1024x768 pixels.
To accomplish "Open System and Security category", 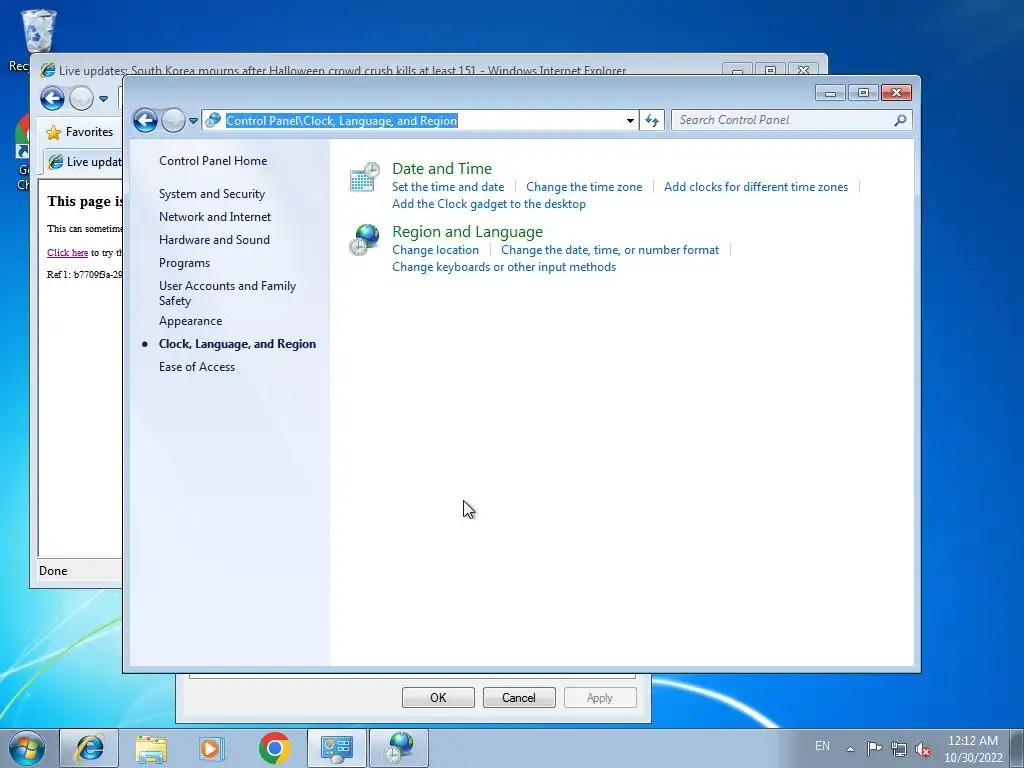I will tap(212, 194).
